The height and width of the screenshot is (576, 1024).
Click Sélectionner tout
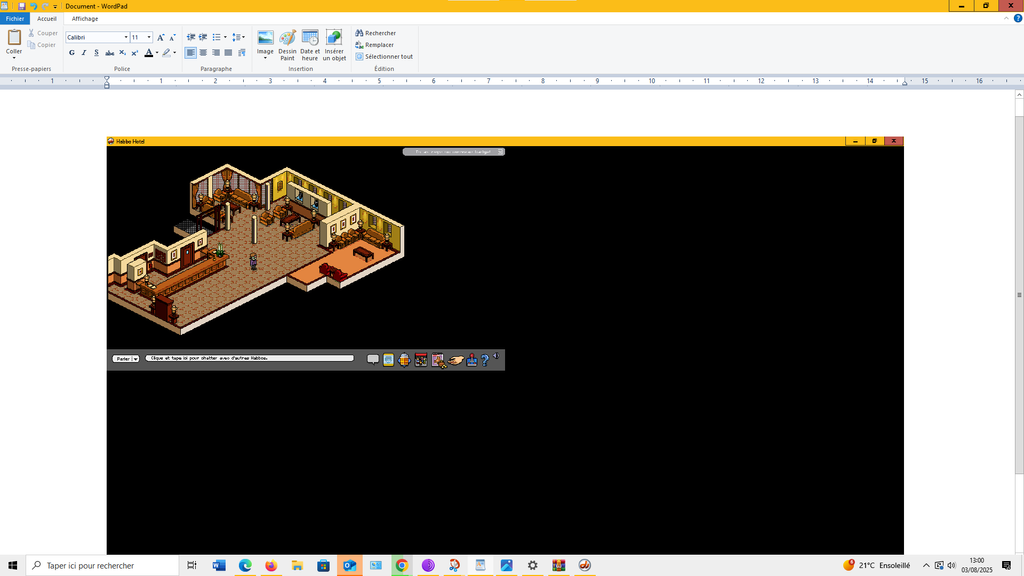coord(384,57)
